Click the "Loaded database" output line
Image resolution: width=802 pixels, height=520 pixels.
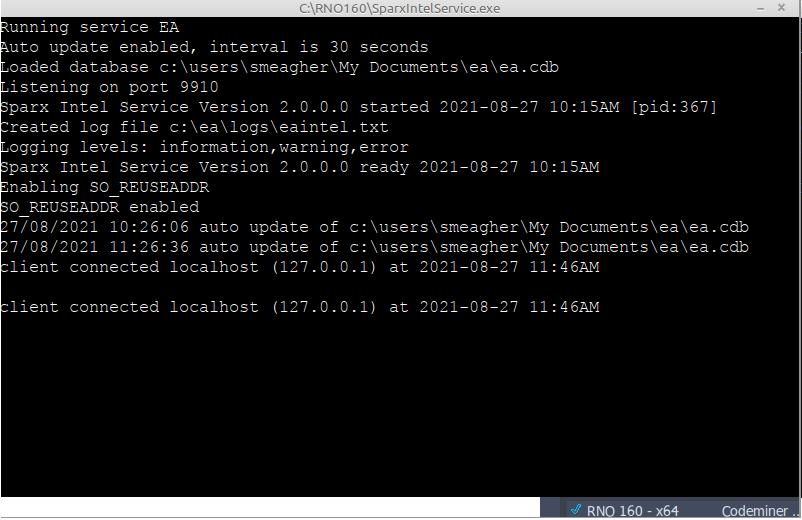pyautogui.click(x=279, y=67)
